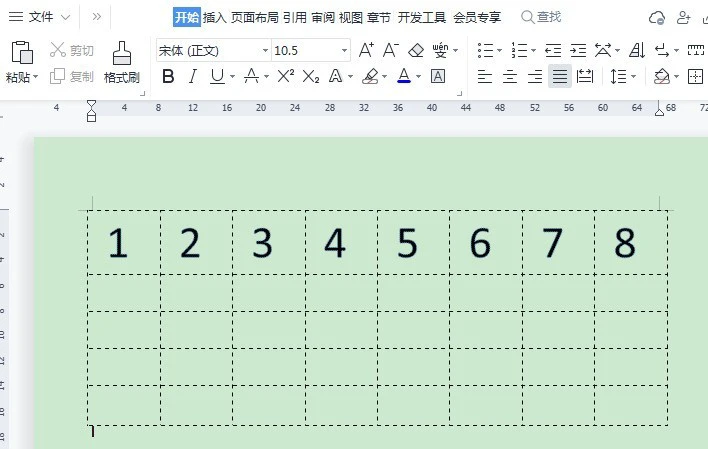Open the 开发工具 tab
Image resolution: width=708 pixels, height=449 pixels.
(x=422, y=18)
